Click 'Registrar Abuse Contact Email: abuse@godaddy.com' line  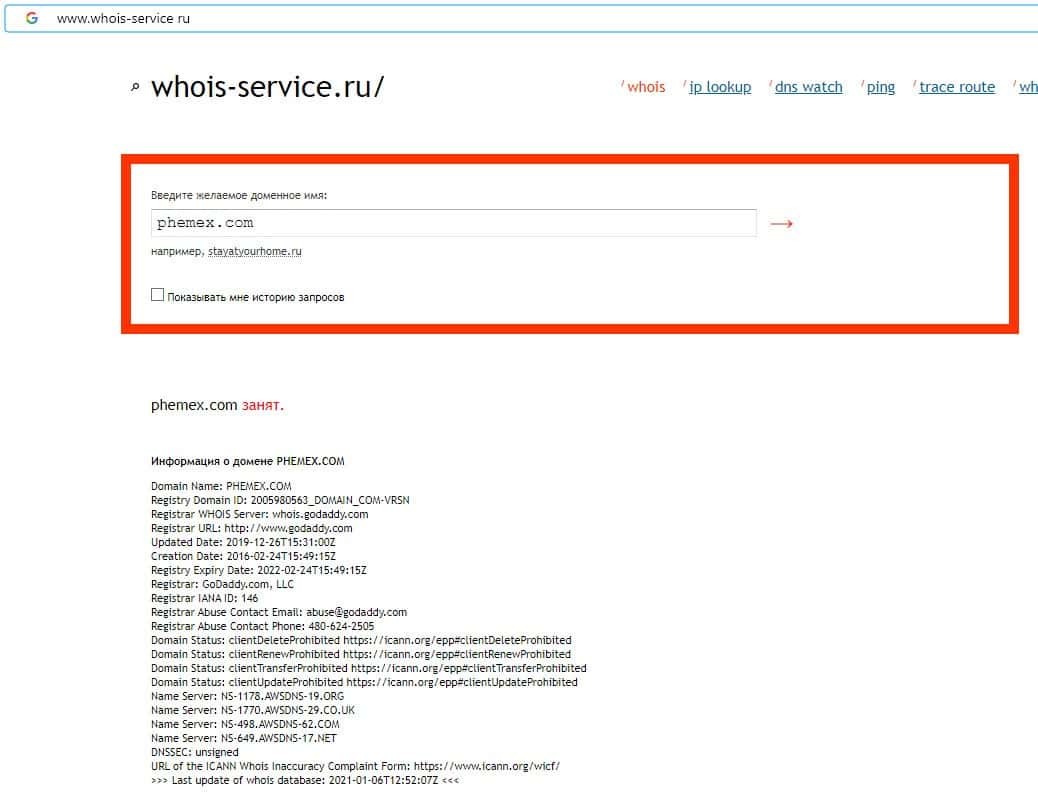click(x=279, y=612)
